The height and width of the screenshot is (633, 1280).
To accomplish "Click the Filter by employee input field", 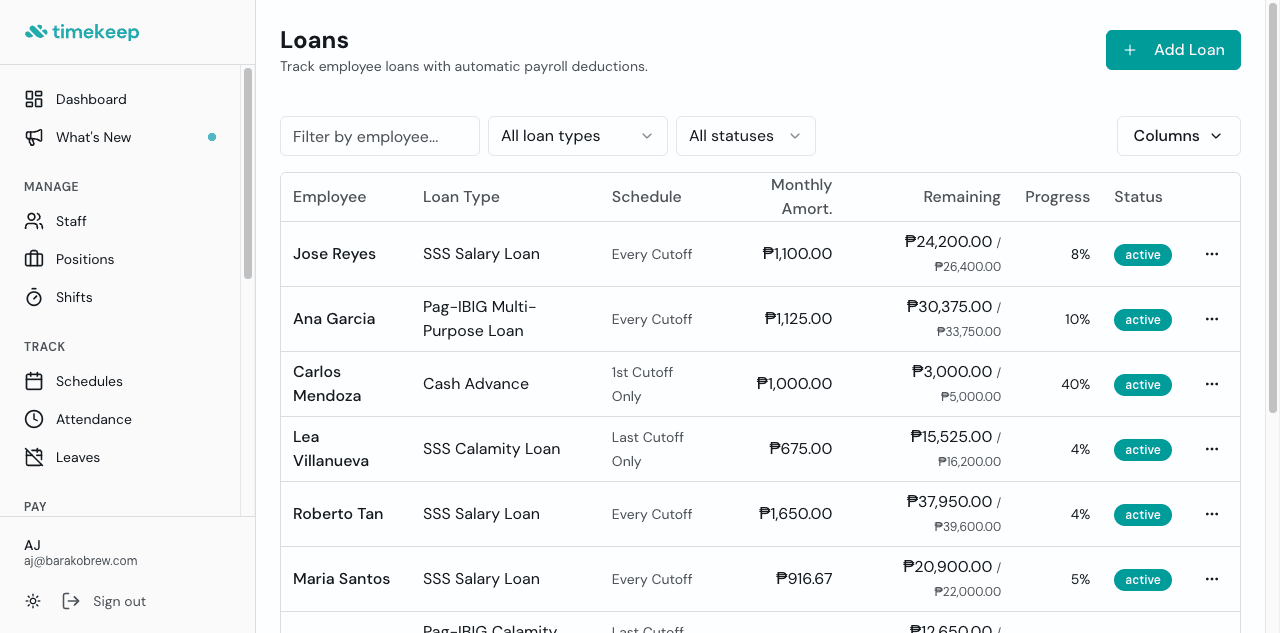I will coord(379,135).
